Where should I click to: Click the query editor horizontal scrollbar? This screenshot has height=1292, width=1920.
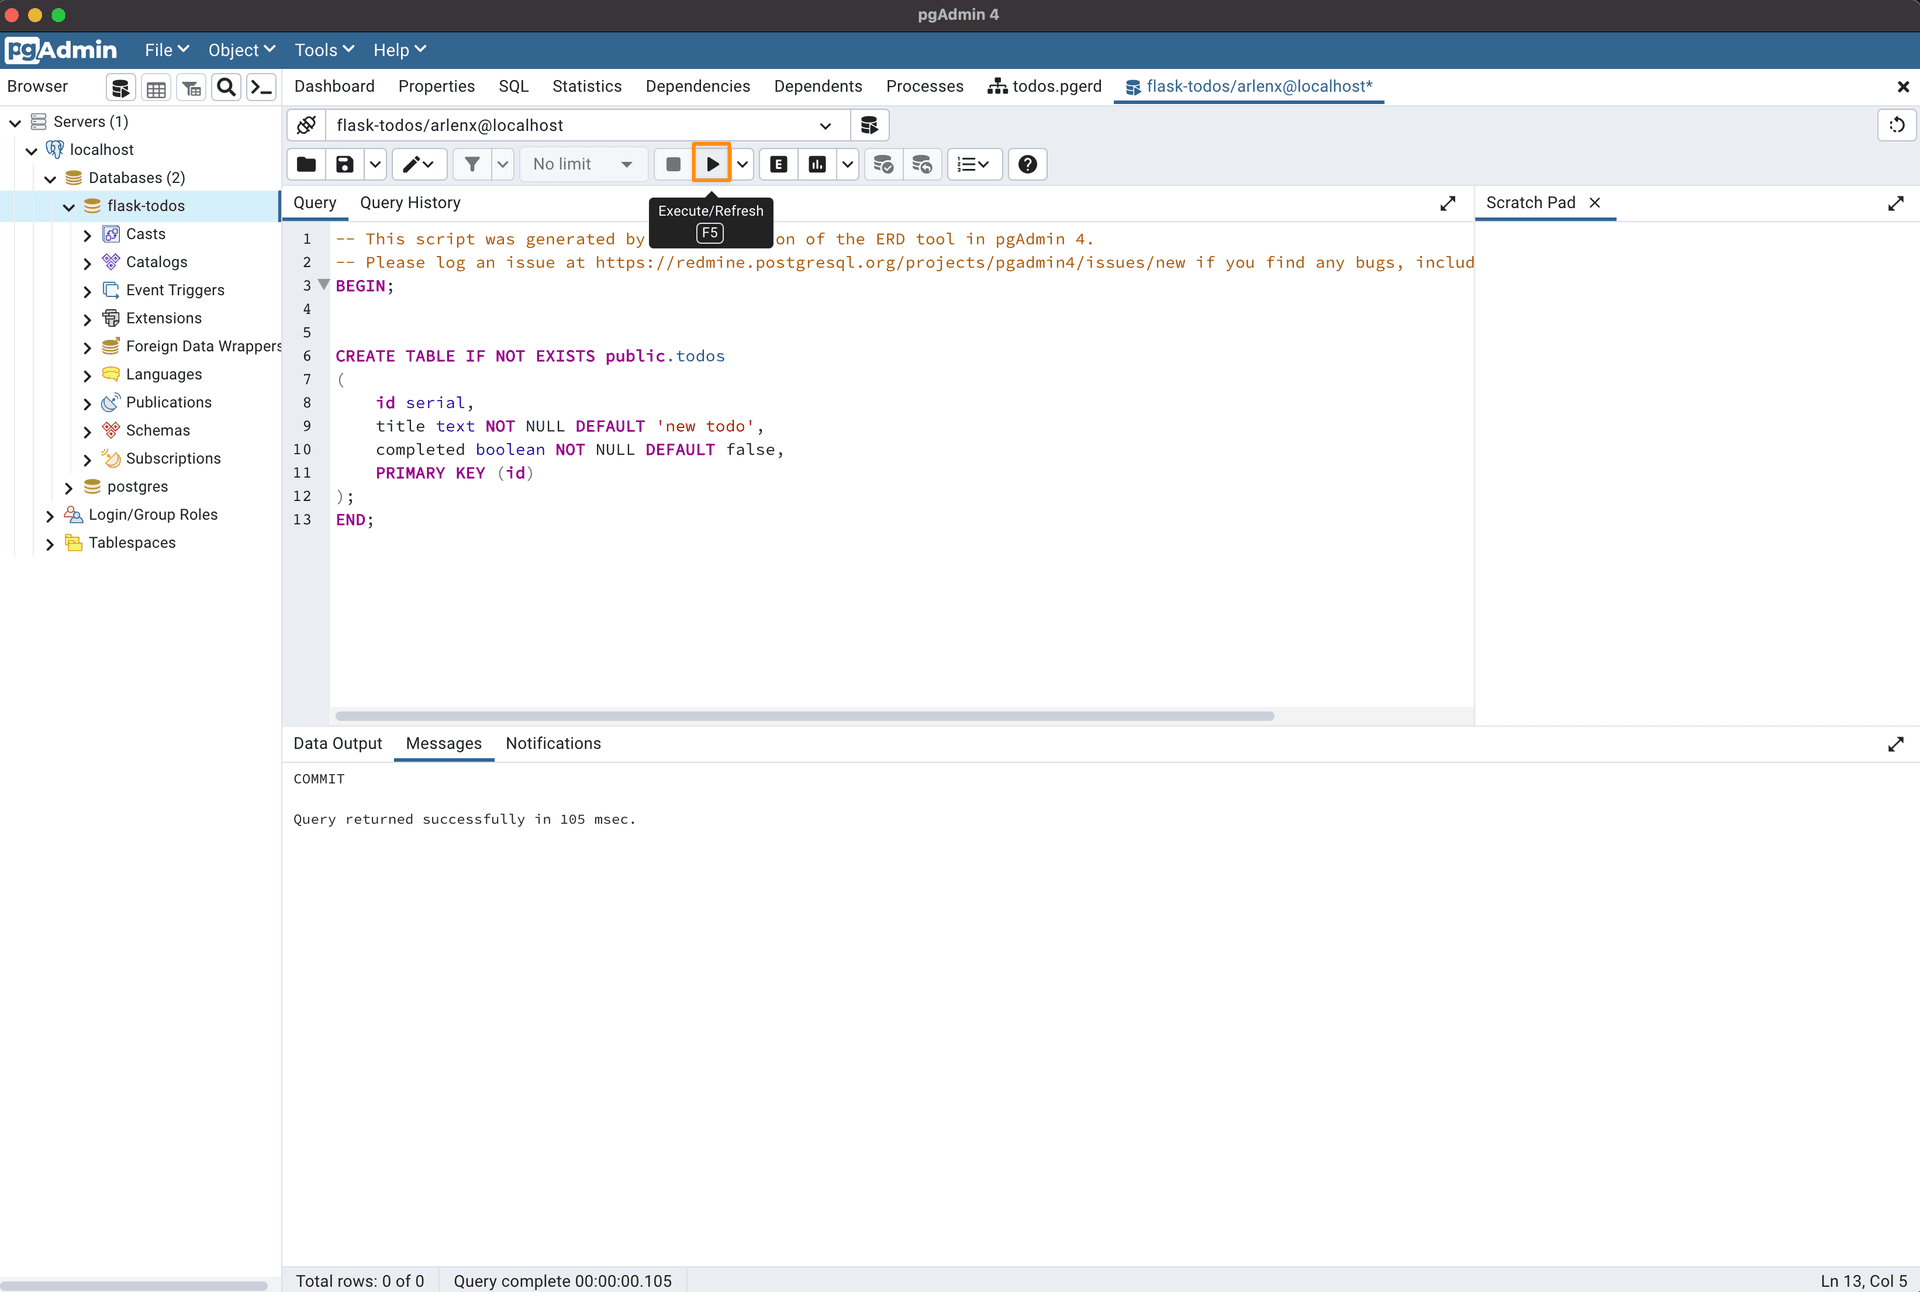[x=804, y=716]
